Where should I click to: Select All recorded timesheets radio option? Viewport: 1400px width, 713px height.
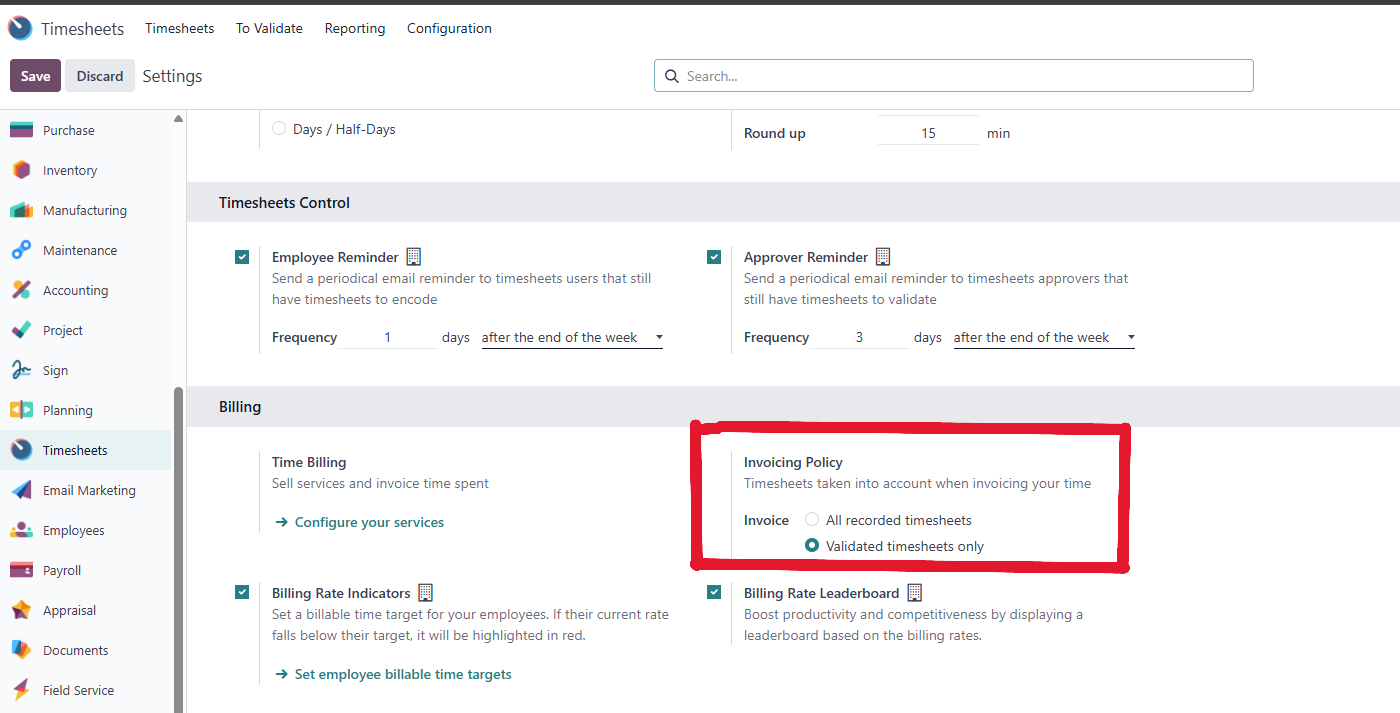coord(812,520)
